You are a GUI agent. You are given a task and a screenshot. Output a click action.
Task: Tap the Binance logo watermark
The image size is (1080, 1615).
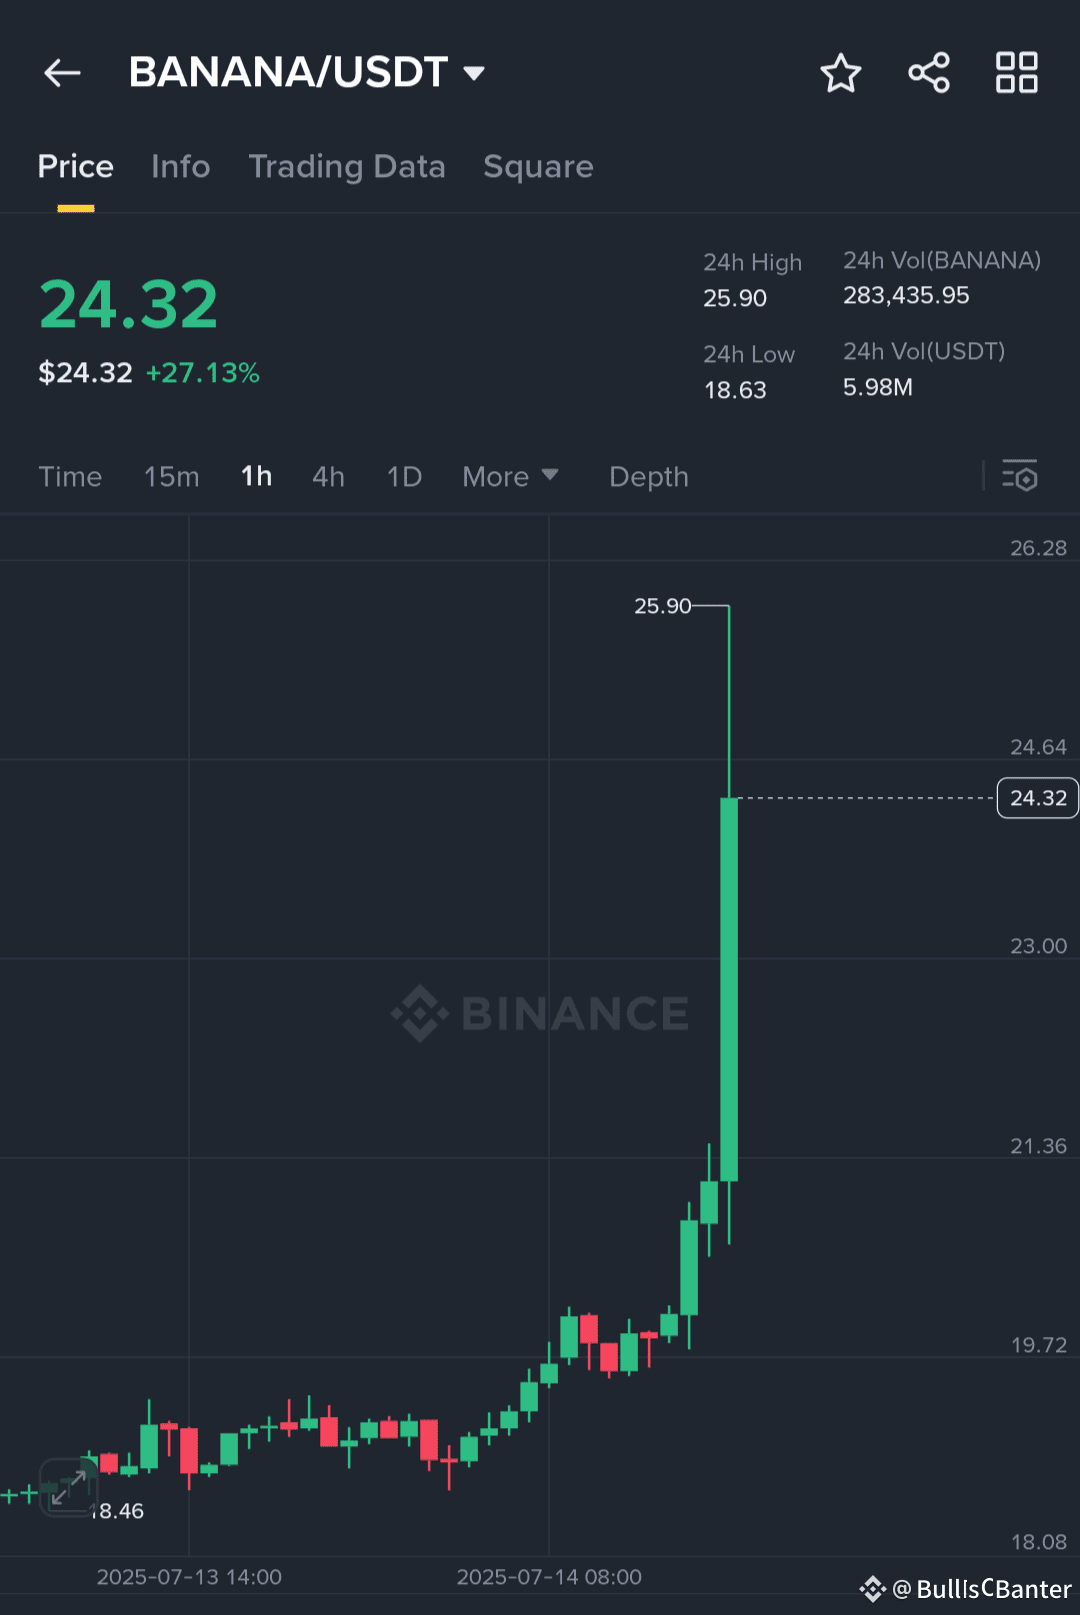point(542,1013)
